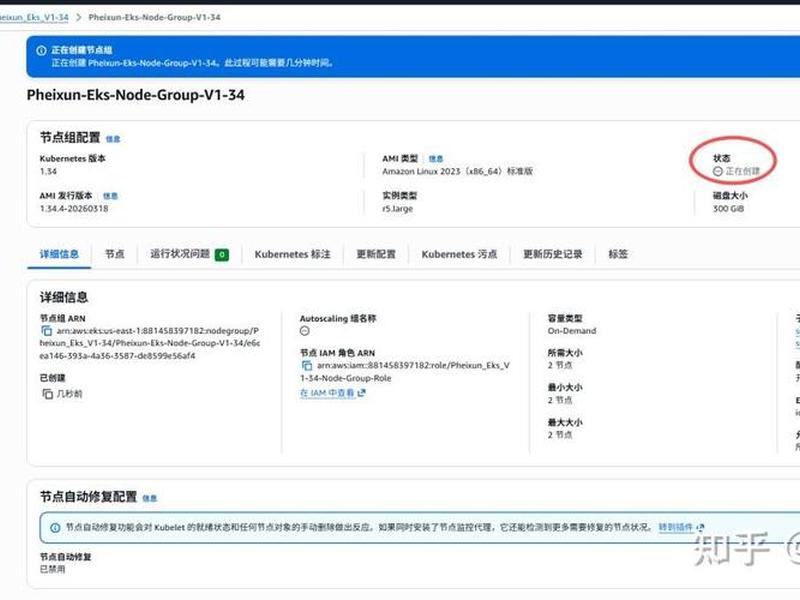This screenshot has height=600, width=800.
Task: Switch to the 节点 tab
Action: pyautogui.click(x=114, y=254)
